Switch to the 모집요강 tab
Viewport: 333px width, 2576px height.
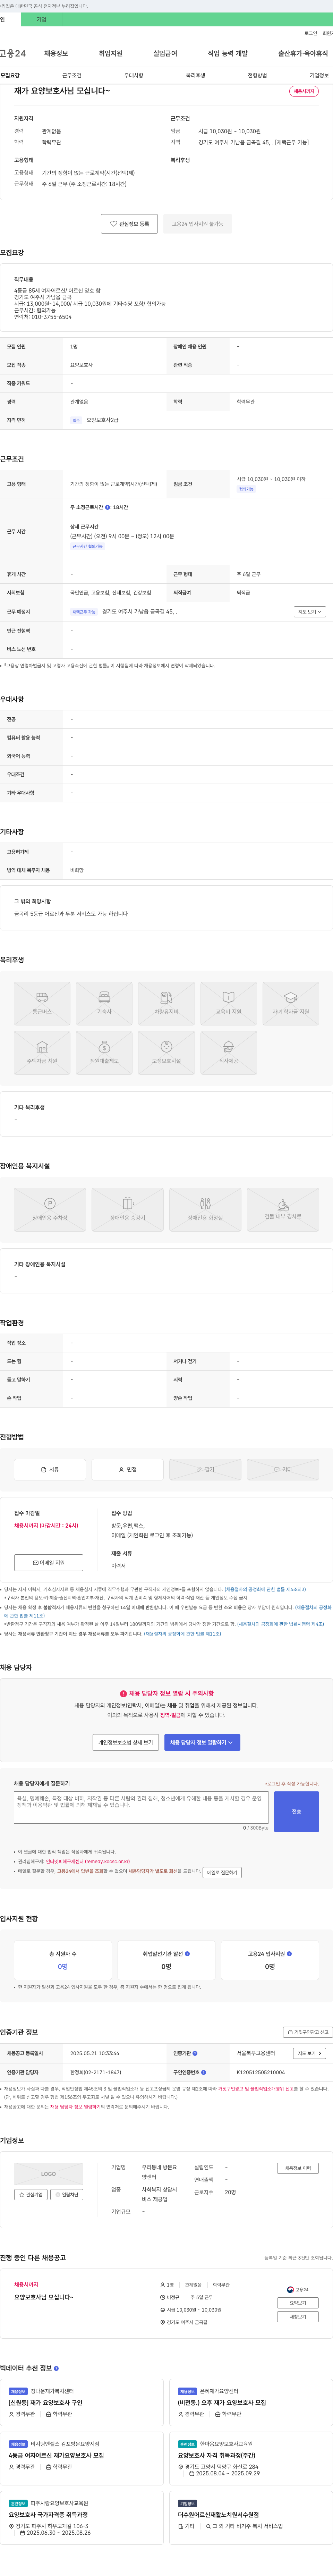[10, 75]
